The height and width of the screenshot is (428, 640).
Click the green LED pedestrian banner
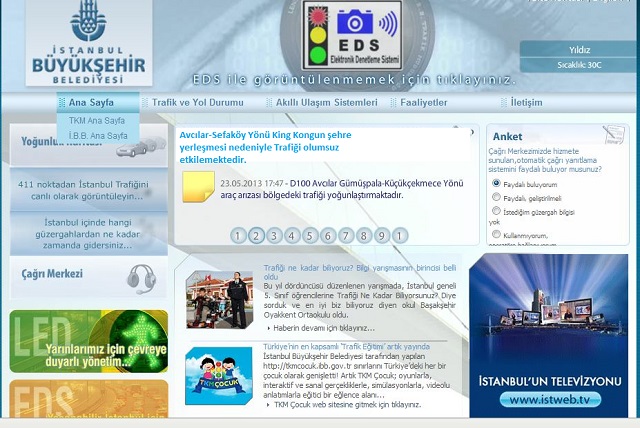click(88, 340)
